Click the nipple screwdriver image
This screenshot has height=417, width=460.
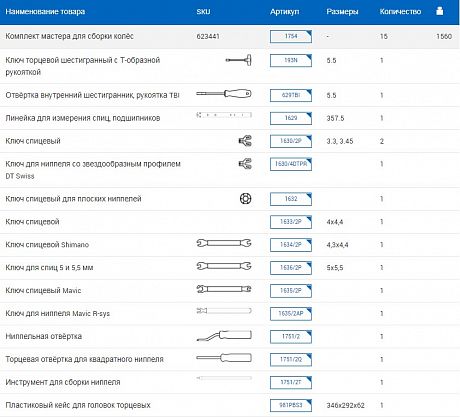click(224, 335)
